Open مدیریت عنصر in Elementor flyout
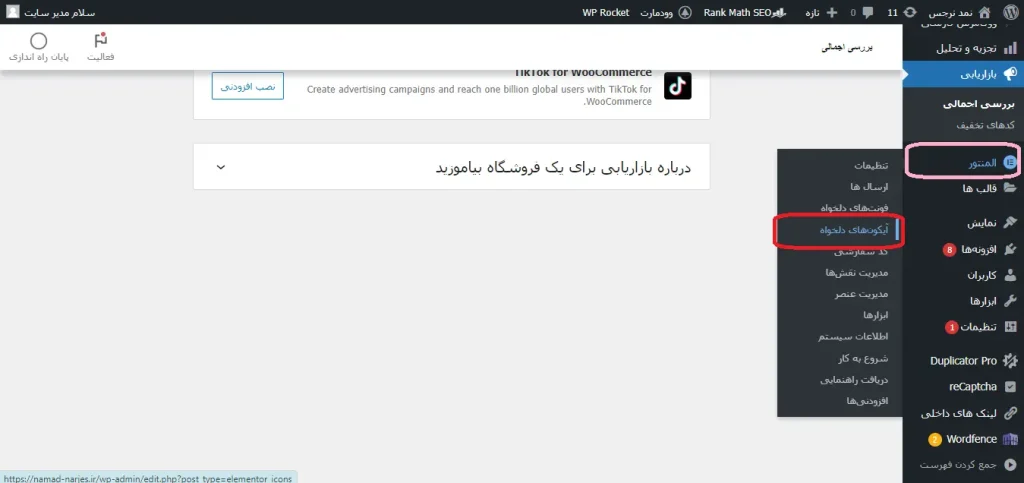Image resolution: width=1024 pixels, height=483 pixels. [861, 294]
